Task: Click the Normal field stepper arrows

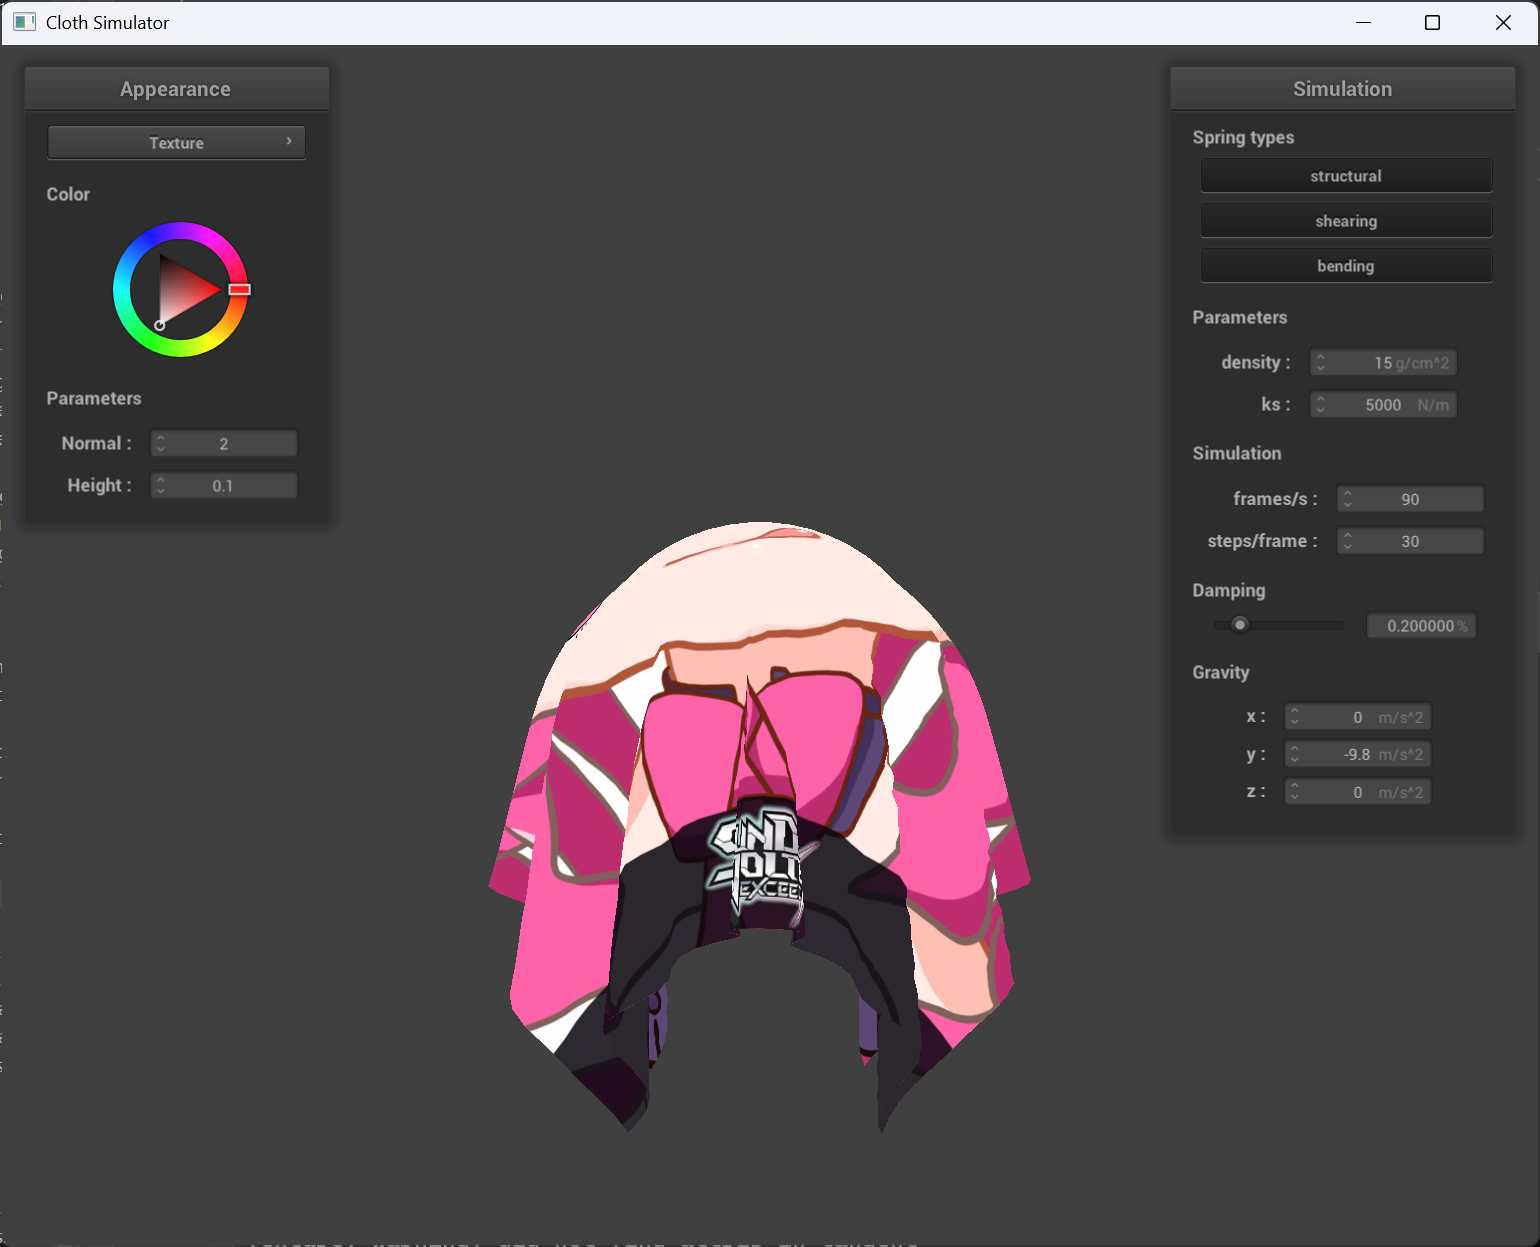Action: (161, 443)
